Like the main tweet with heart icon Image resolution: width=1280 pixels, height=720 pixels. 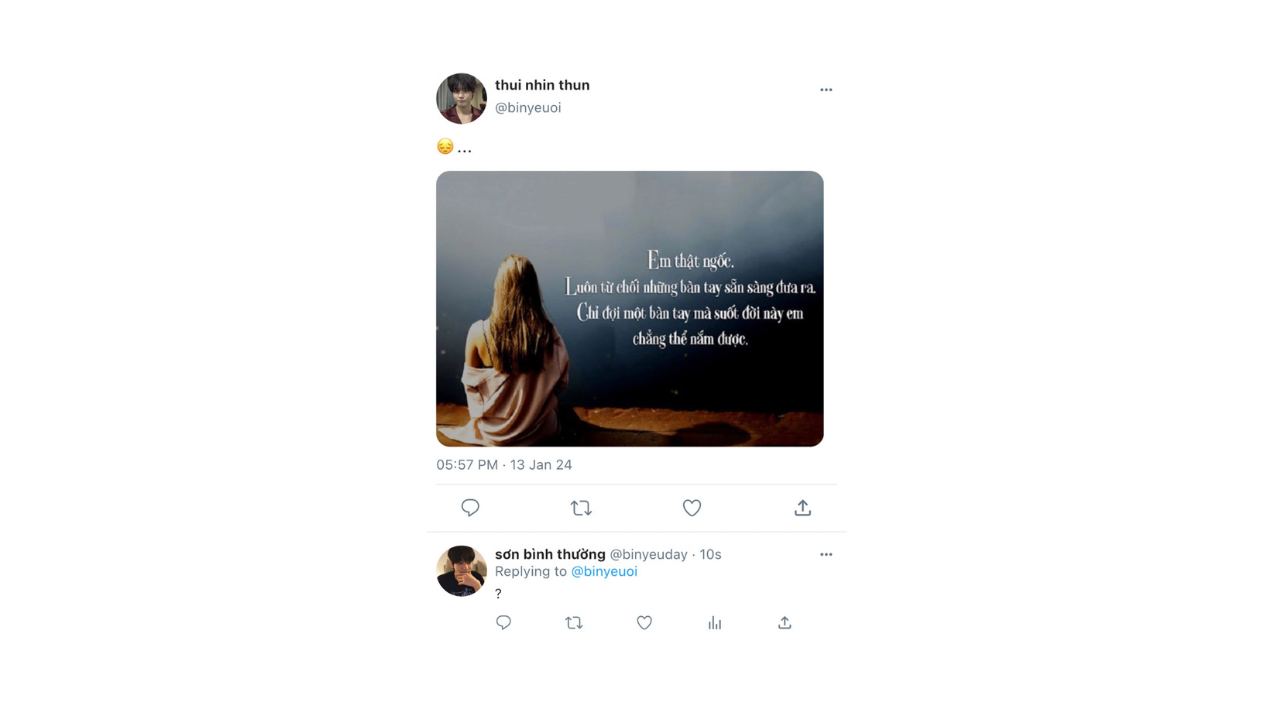tap(692, 508)
